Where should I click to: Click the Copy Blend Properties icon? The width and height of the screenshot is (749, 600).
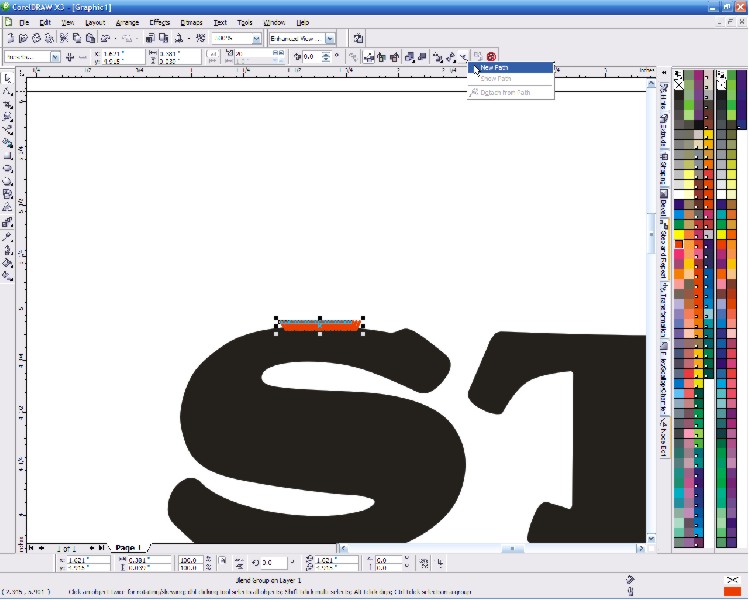478,57
